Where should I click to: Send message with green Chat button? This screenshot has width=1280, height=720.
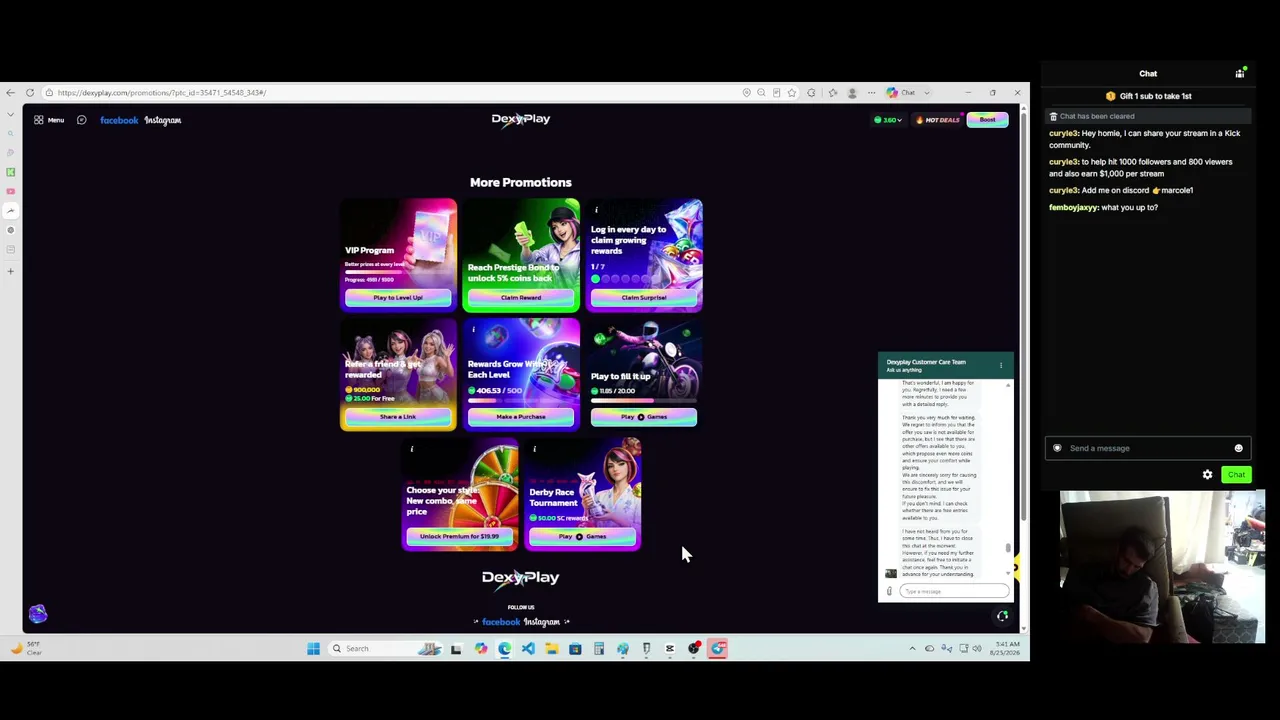click(x=1236, y=475)
